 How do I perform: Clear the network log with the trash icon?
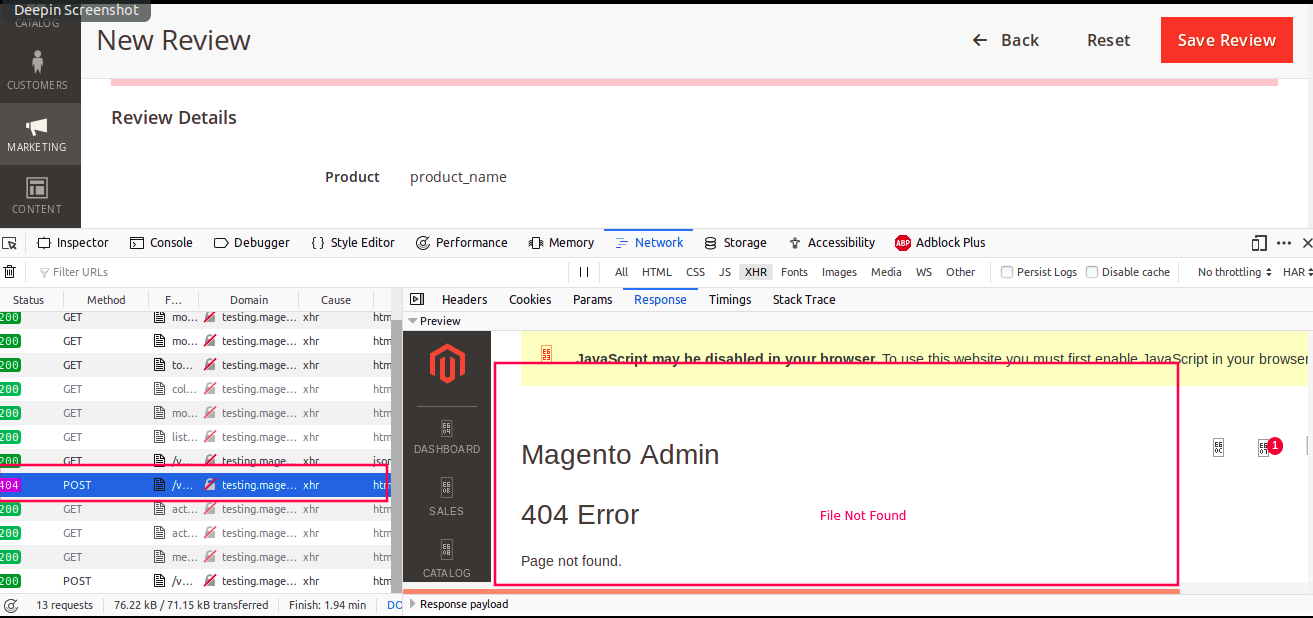coord(10,272)
